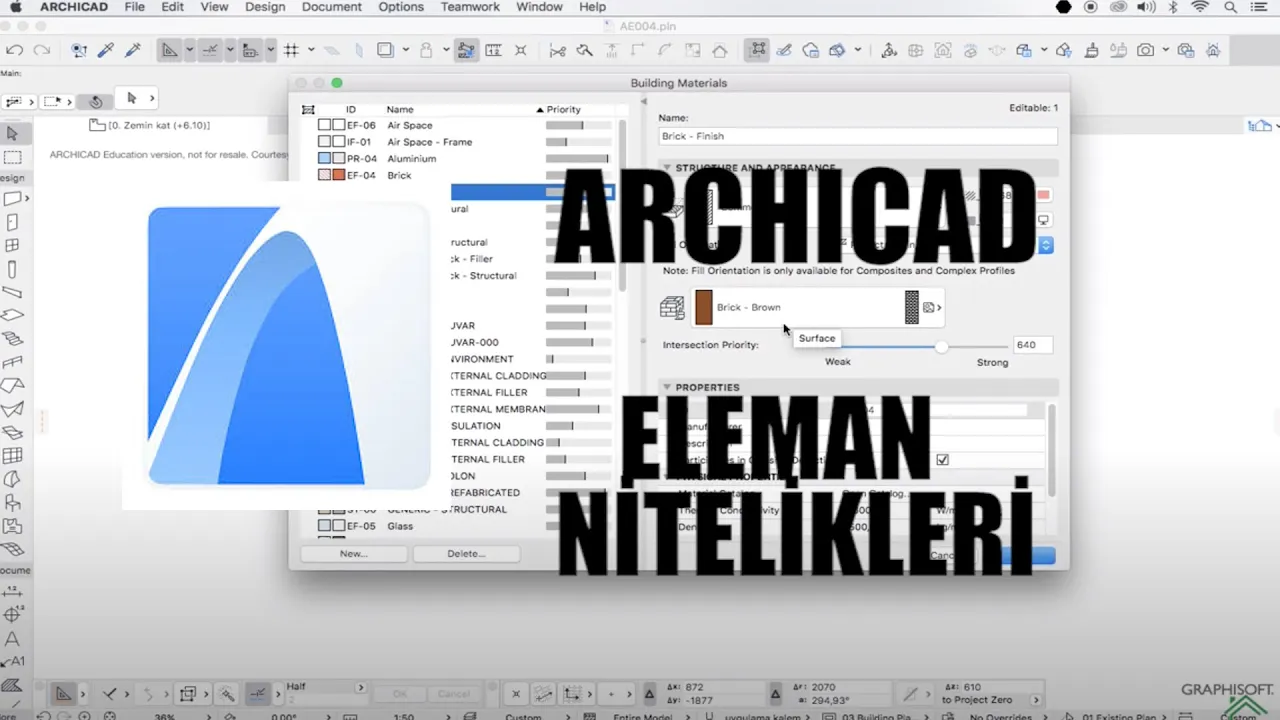
Task: Activate the Inject Parameters syringe icon
Action: tap(132, 50)
